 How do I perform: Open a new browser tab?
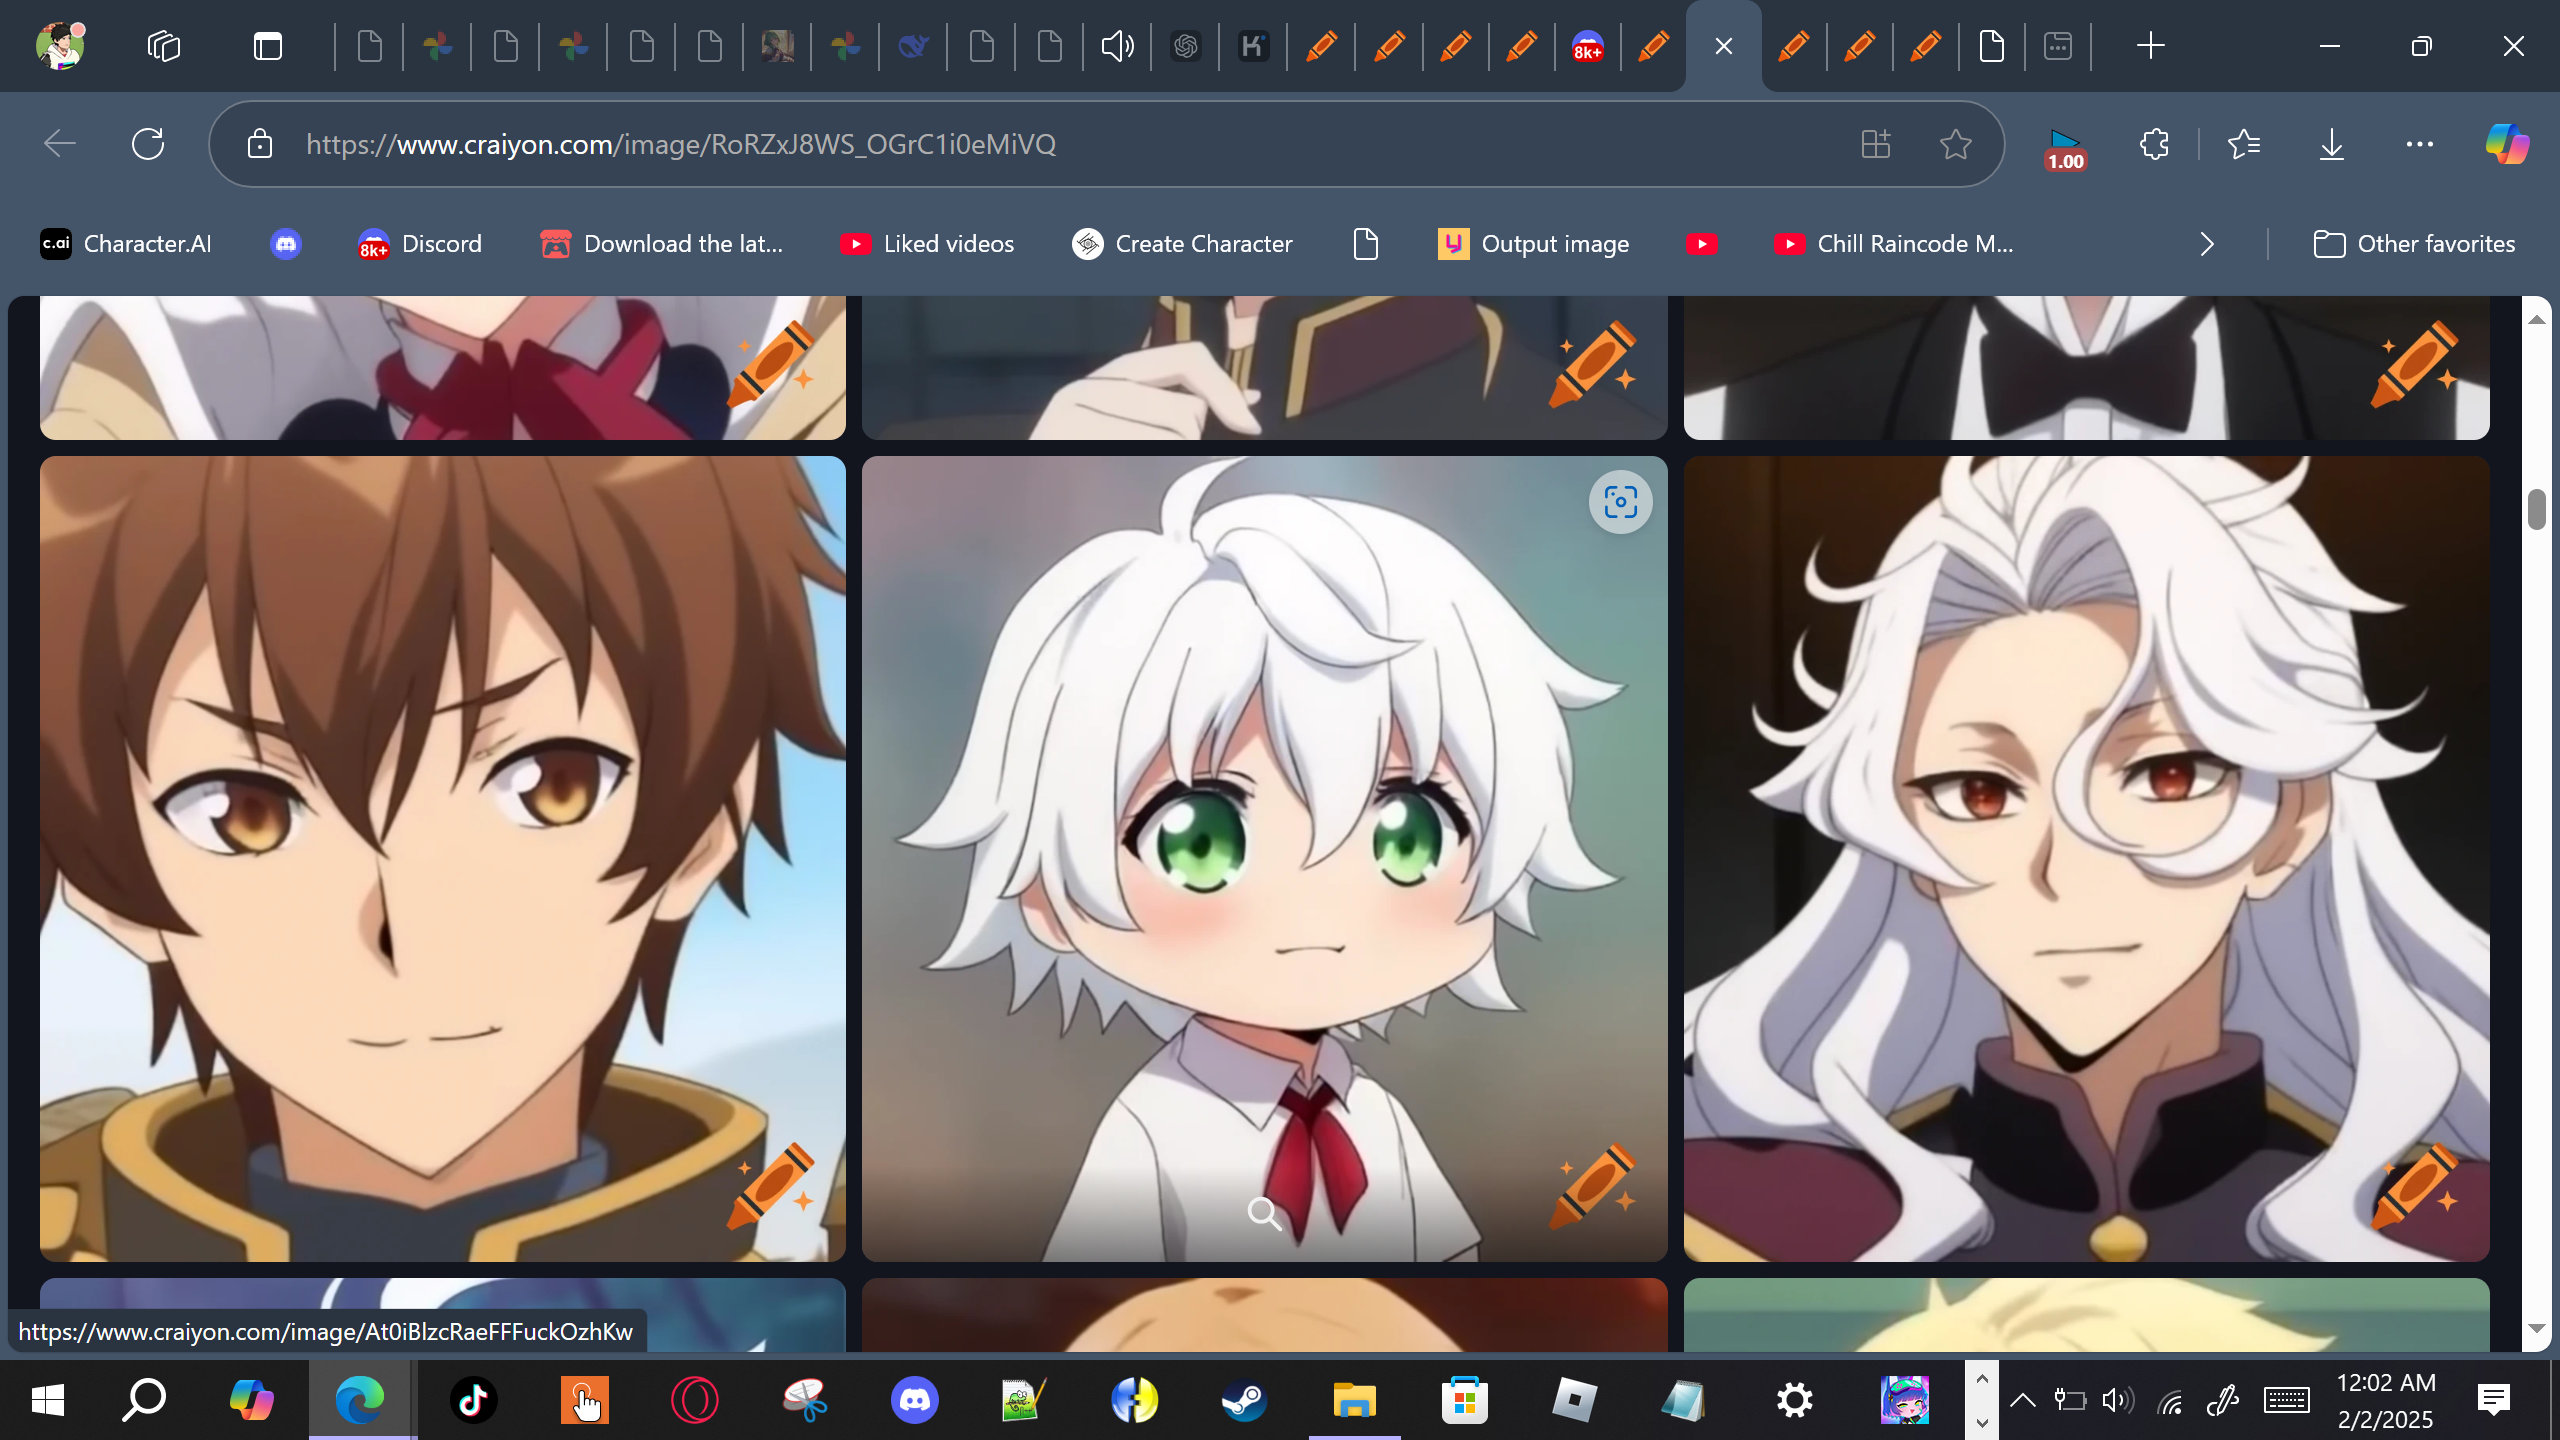tap(2150, 46)
